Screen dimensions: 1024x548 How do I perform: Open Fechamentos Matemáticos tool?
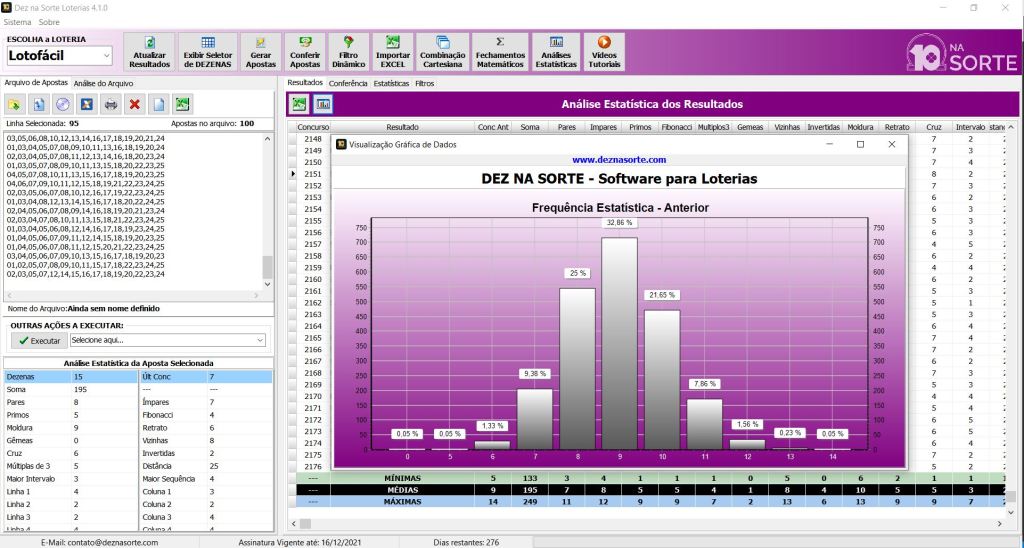[500, 52]
